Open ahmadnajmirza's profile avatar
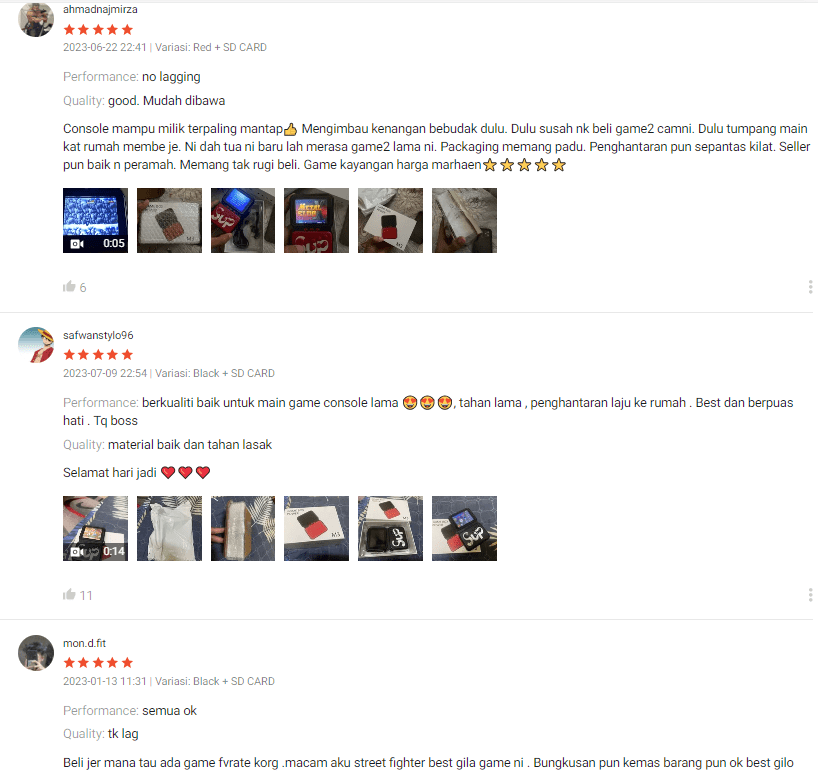This screenshot has height=782, width=818. tap(36, 19)
